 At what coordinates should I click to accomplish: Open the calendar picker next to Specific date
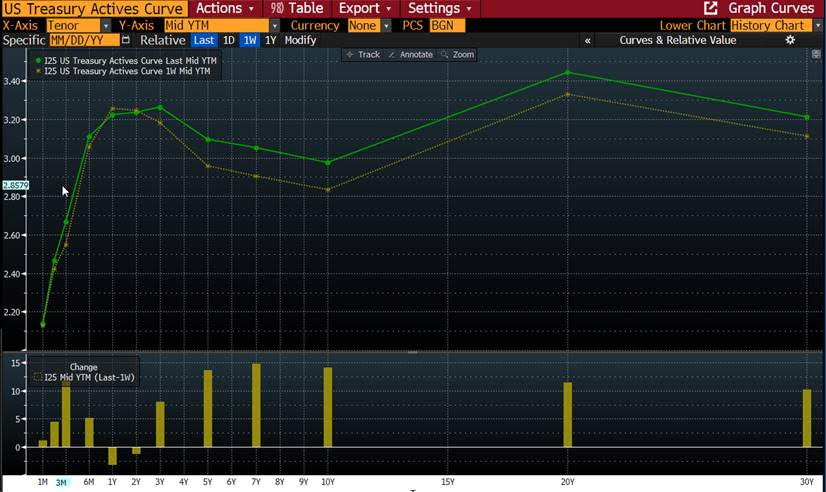[x=125, y=40]
